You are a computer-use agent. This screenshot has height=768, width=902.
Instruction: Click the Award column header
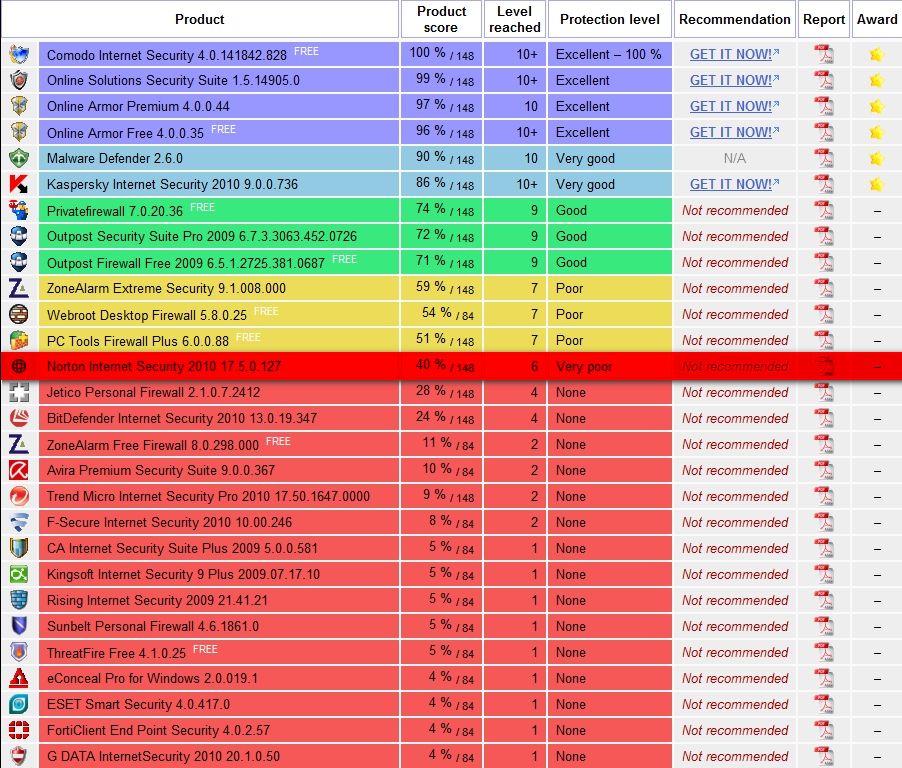(877, 20)
